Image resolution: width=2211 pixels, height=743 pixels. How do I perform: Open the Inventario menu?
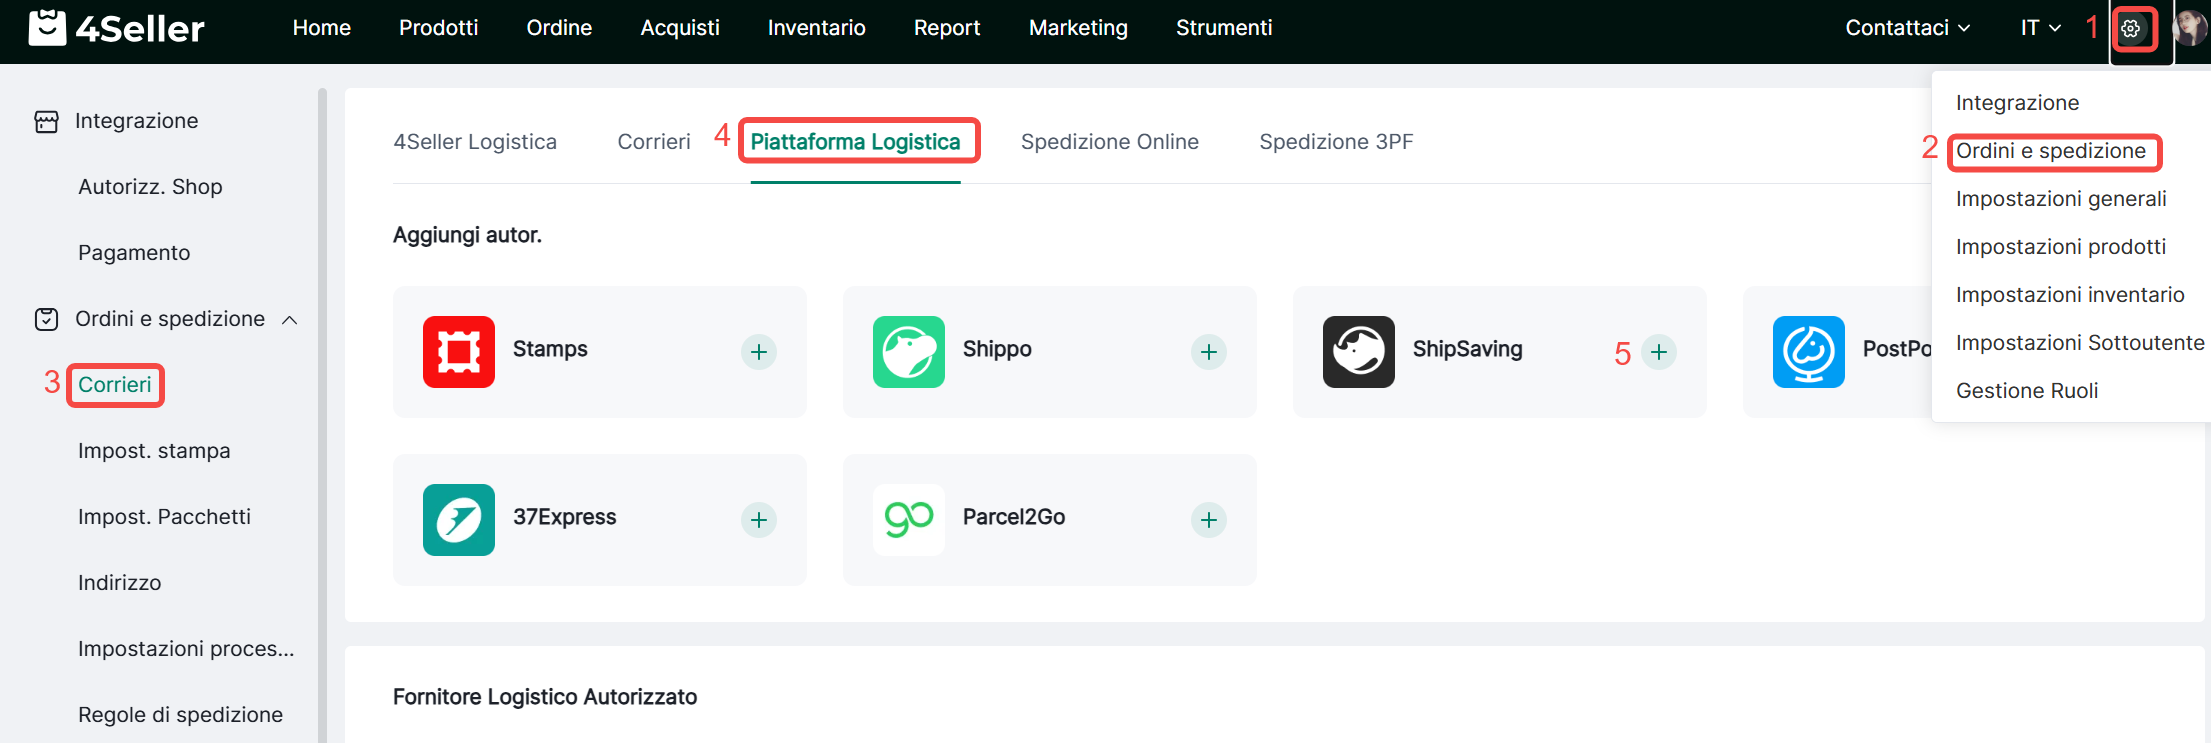(x=816, y=28)
